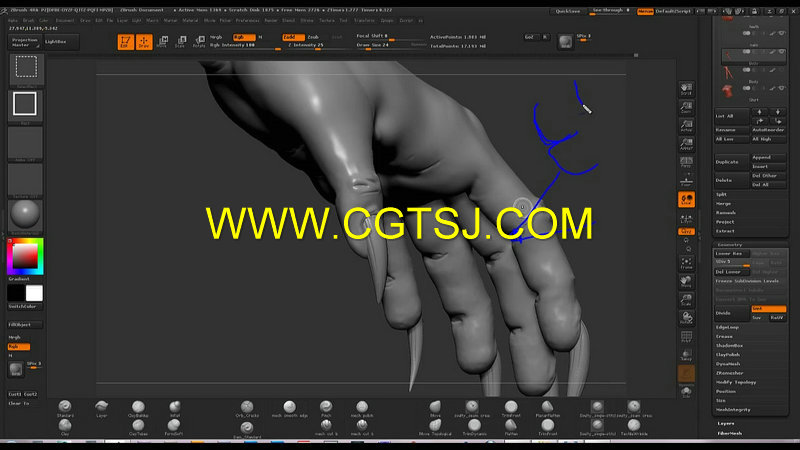Select the Move brush
Viewport: 800px width, 450px height.
(x=435, y=409)
